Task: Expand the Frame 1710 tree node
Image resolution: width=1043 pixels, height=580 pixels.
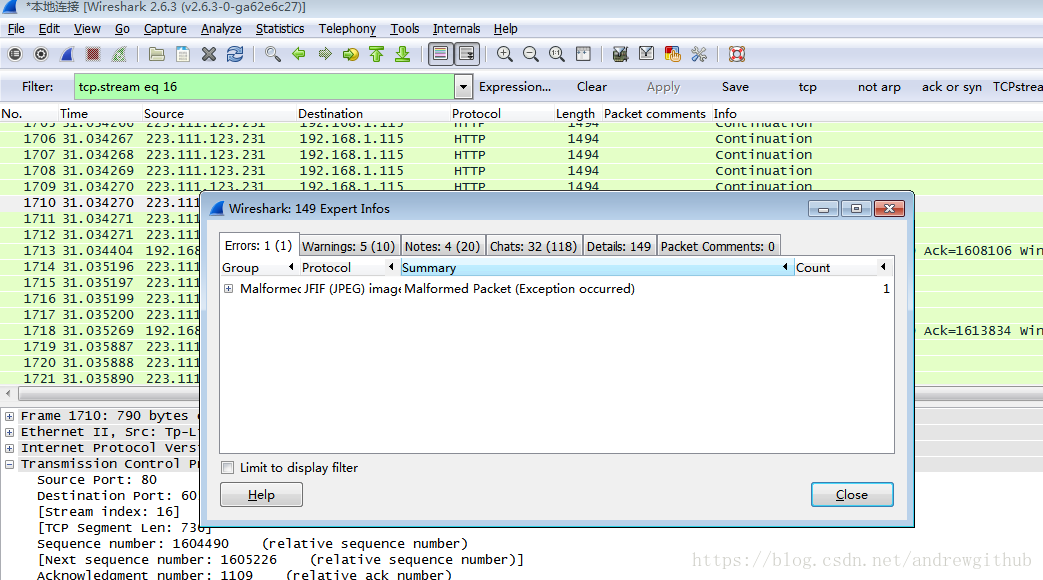Action: click(9, 416)
